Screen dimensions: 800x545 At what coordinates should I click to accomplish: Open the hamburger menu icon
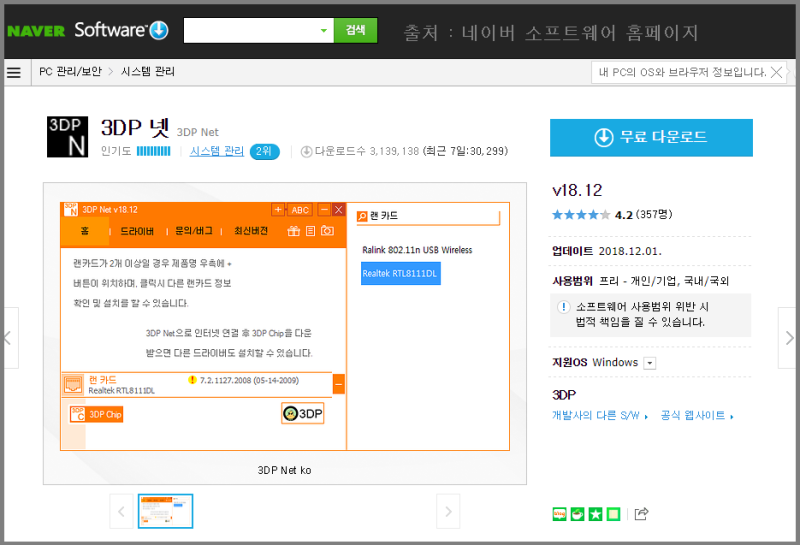(14, 72)
